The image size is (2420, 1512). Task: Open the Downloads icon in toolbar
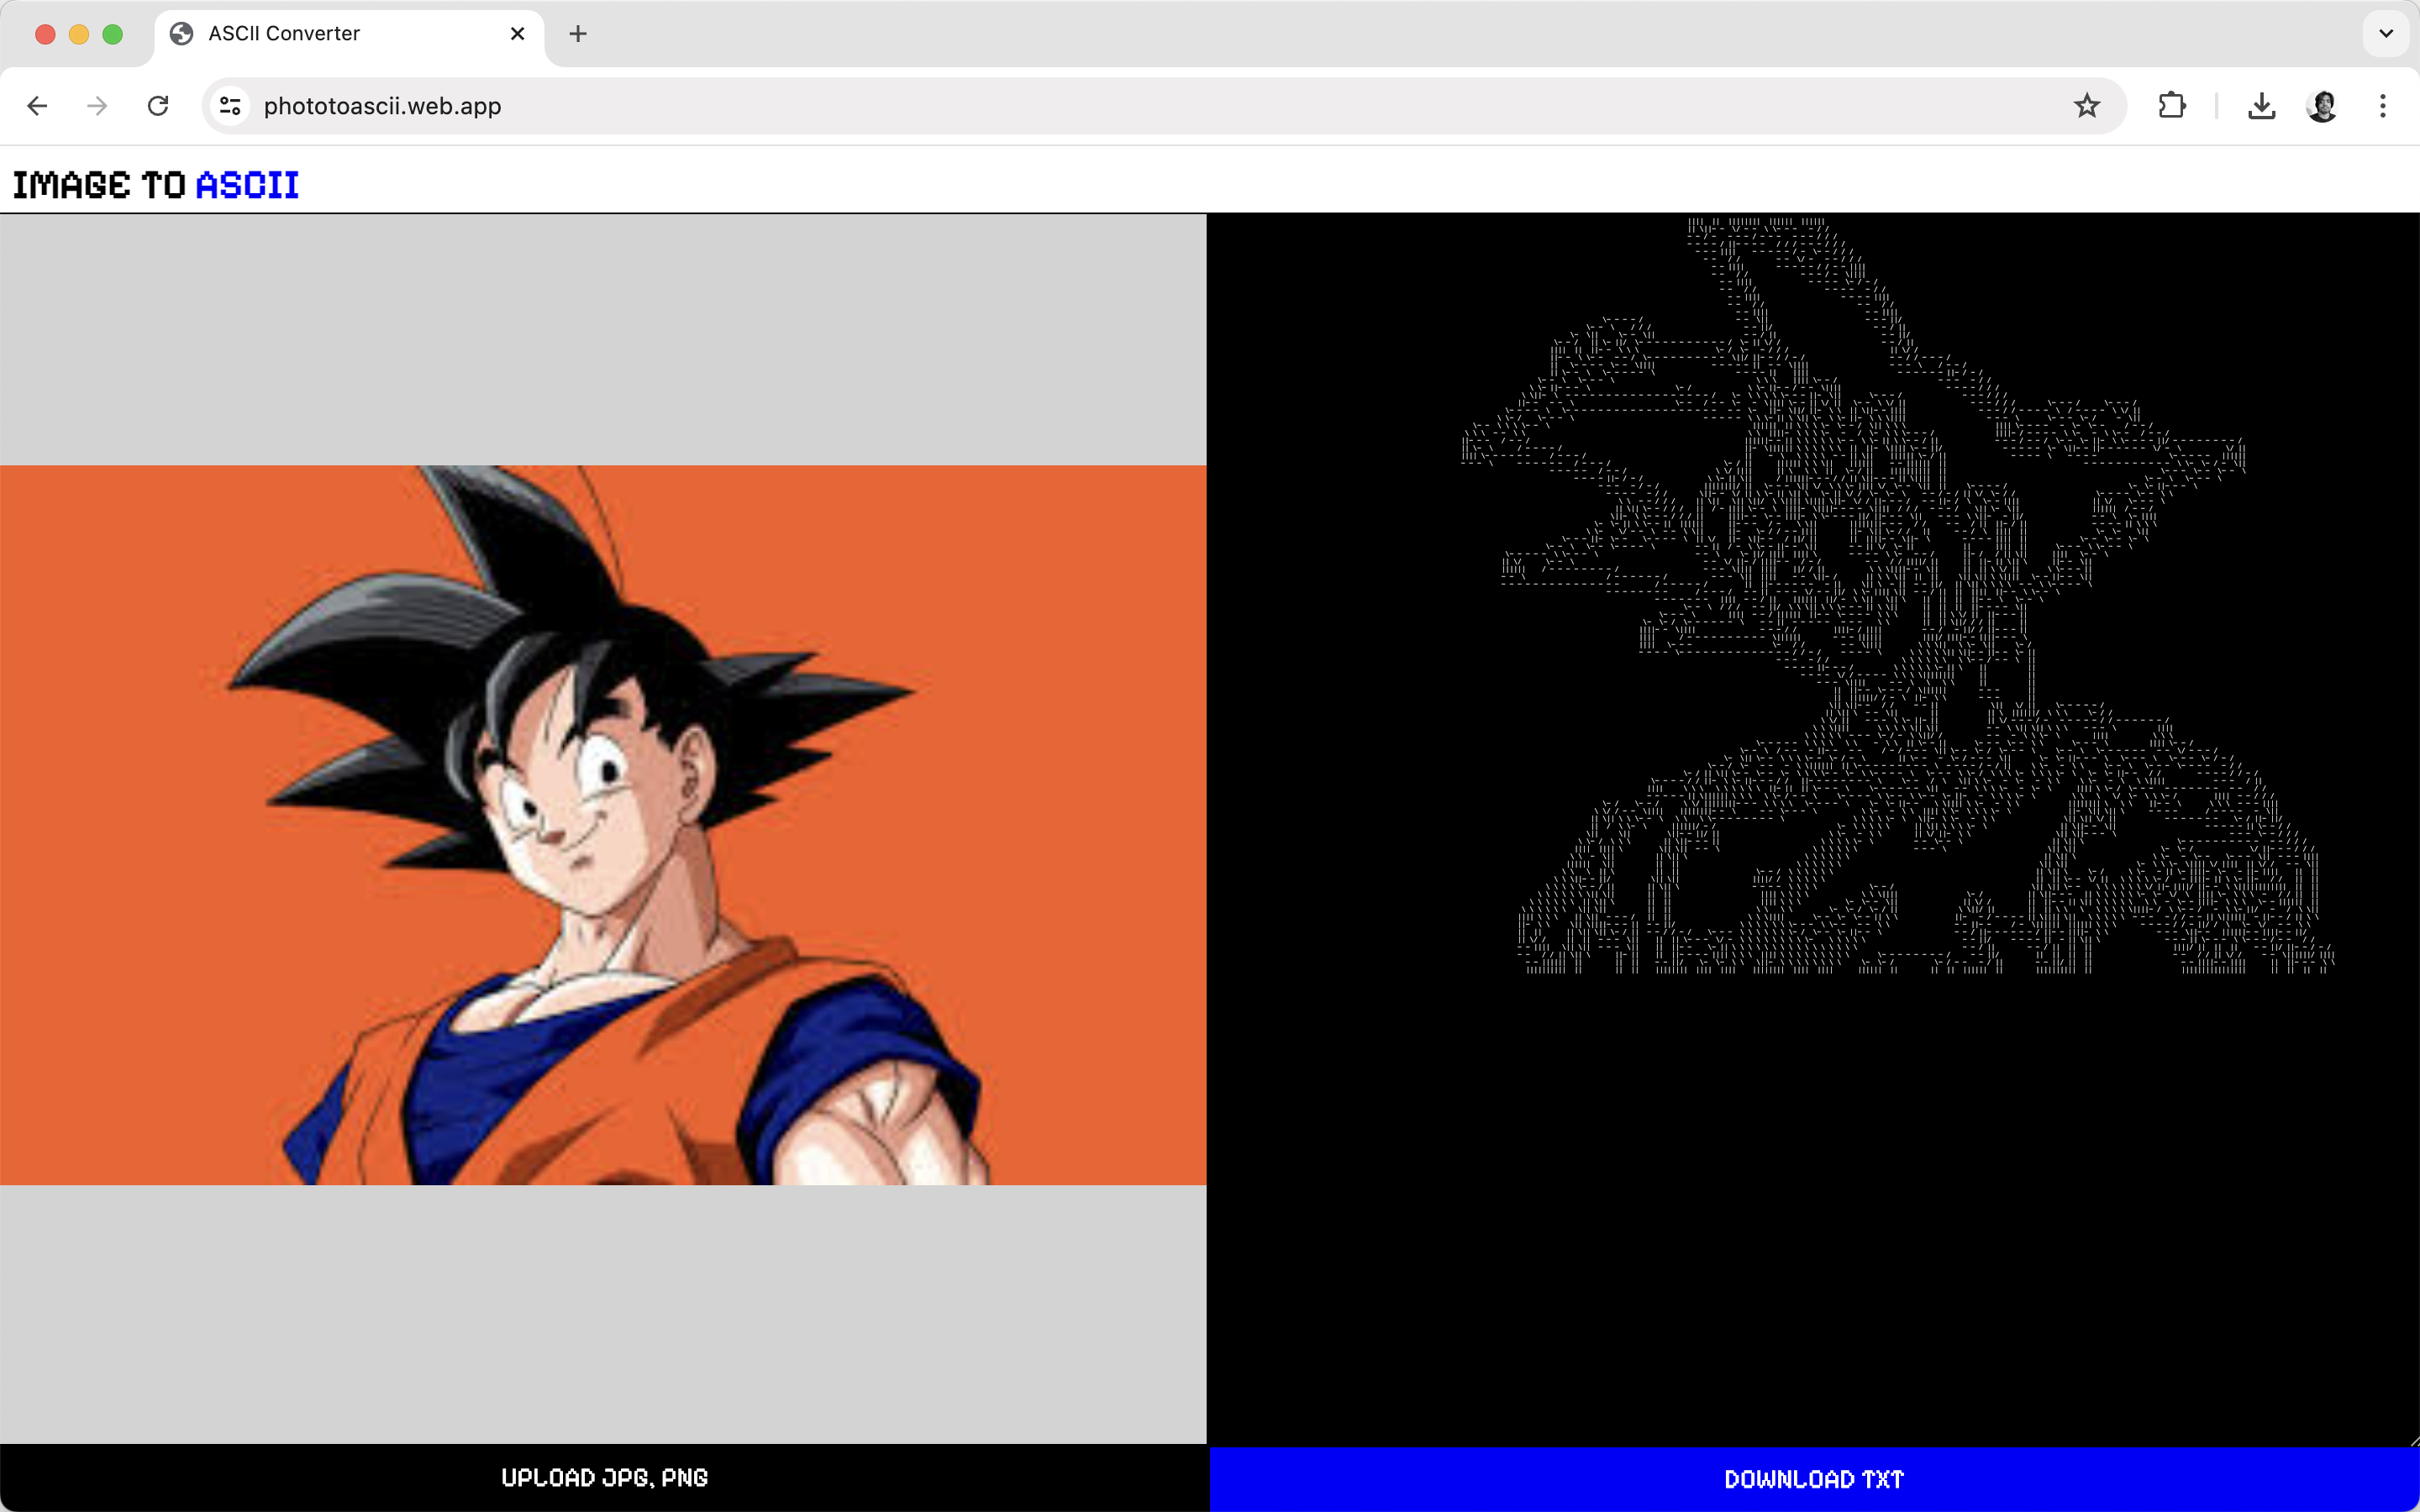[2262, 106]
